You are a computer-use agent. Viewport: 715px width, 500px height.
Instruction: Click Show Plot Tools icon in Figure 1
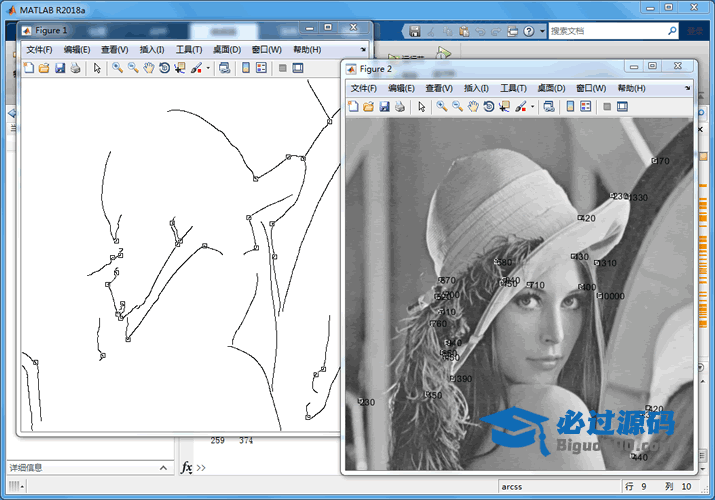point(298,68)
